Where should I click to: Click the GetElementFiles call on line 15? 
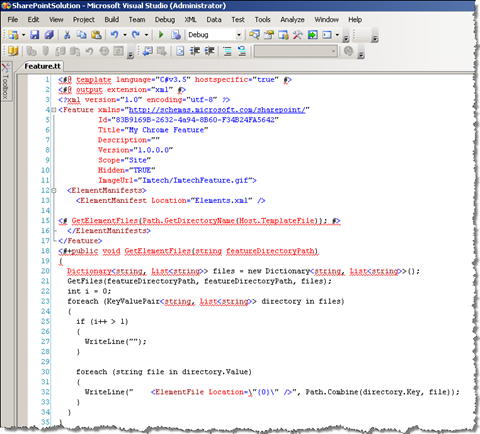point(199,221)
